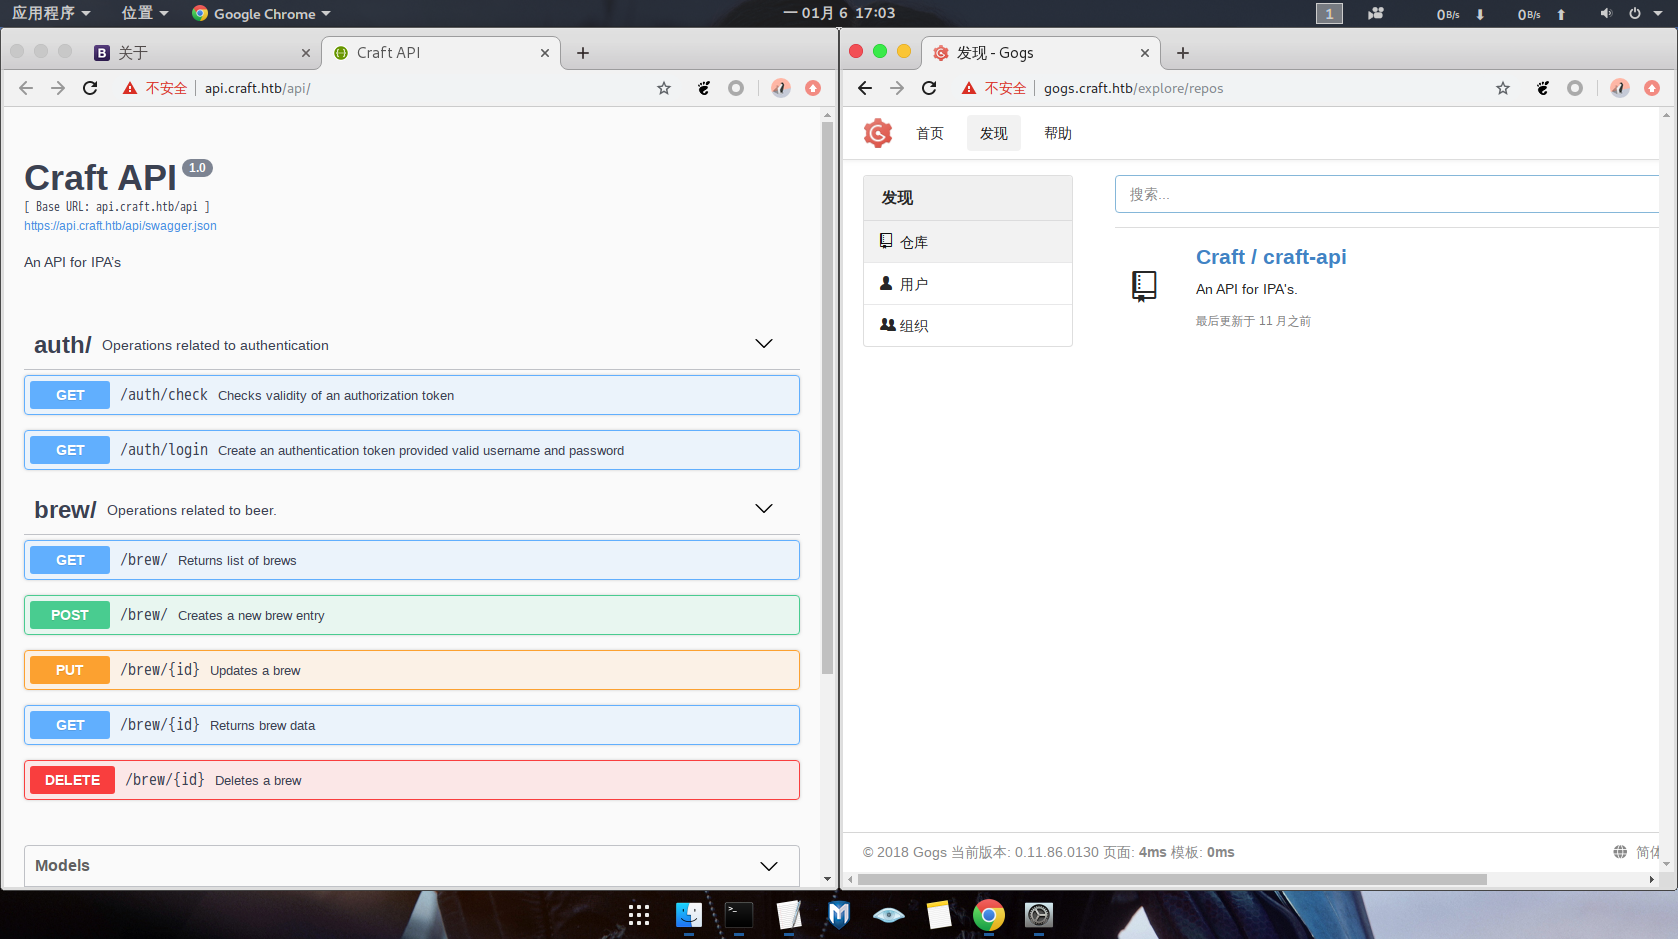Open the 应用程序 menu in top panel
1678x939 pixels.
pyautogui.click(x=50, y=13)
